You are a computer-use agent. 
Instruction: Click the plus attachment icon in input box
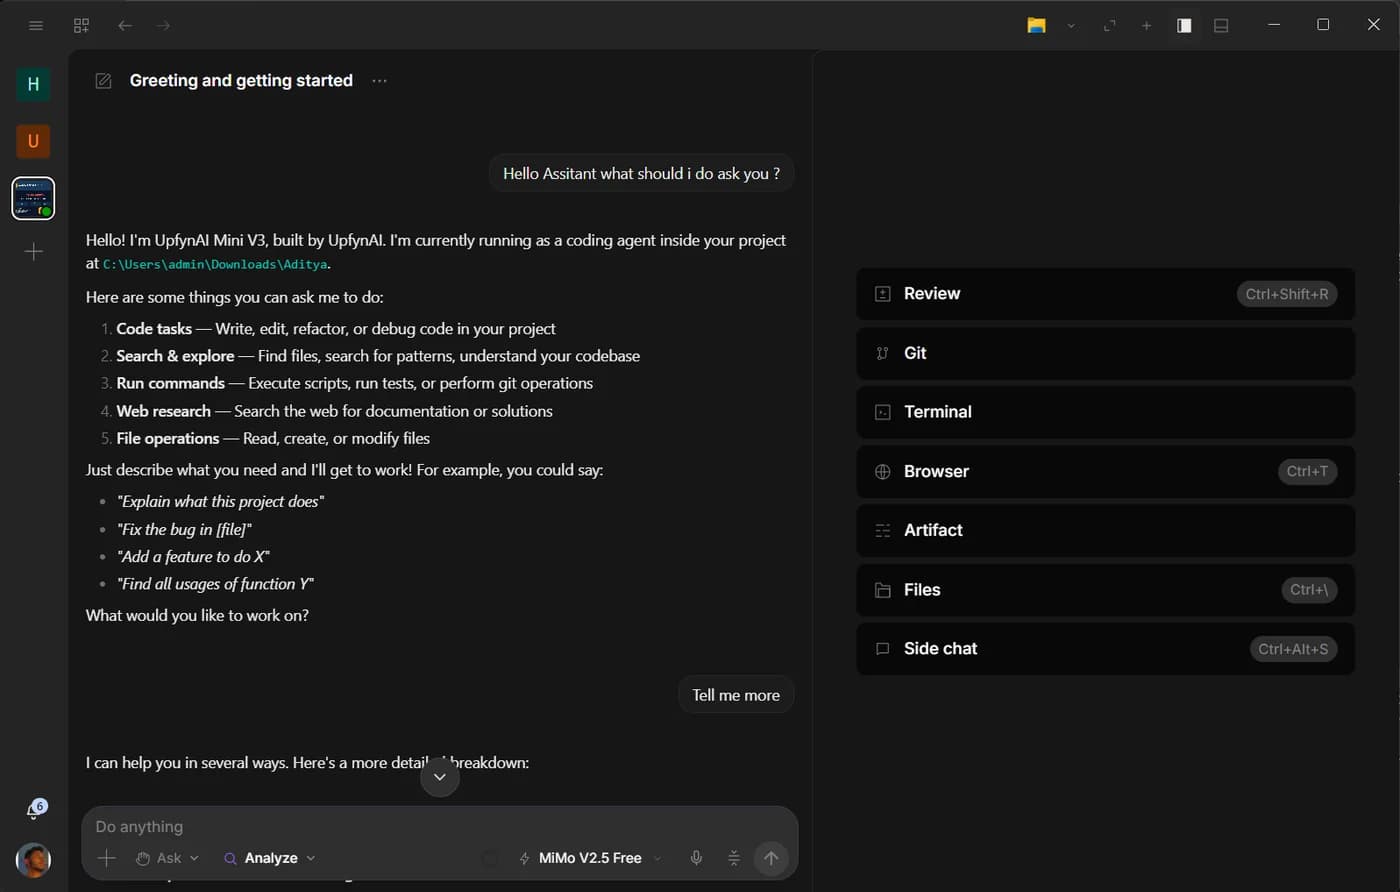pos(106,858)
